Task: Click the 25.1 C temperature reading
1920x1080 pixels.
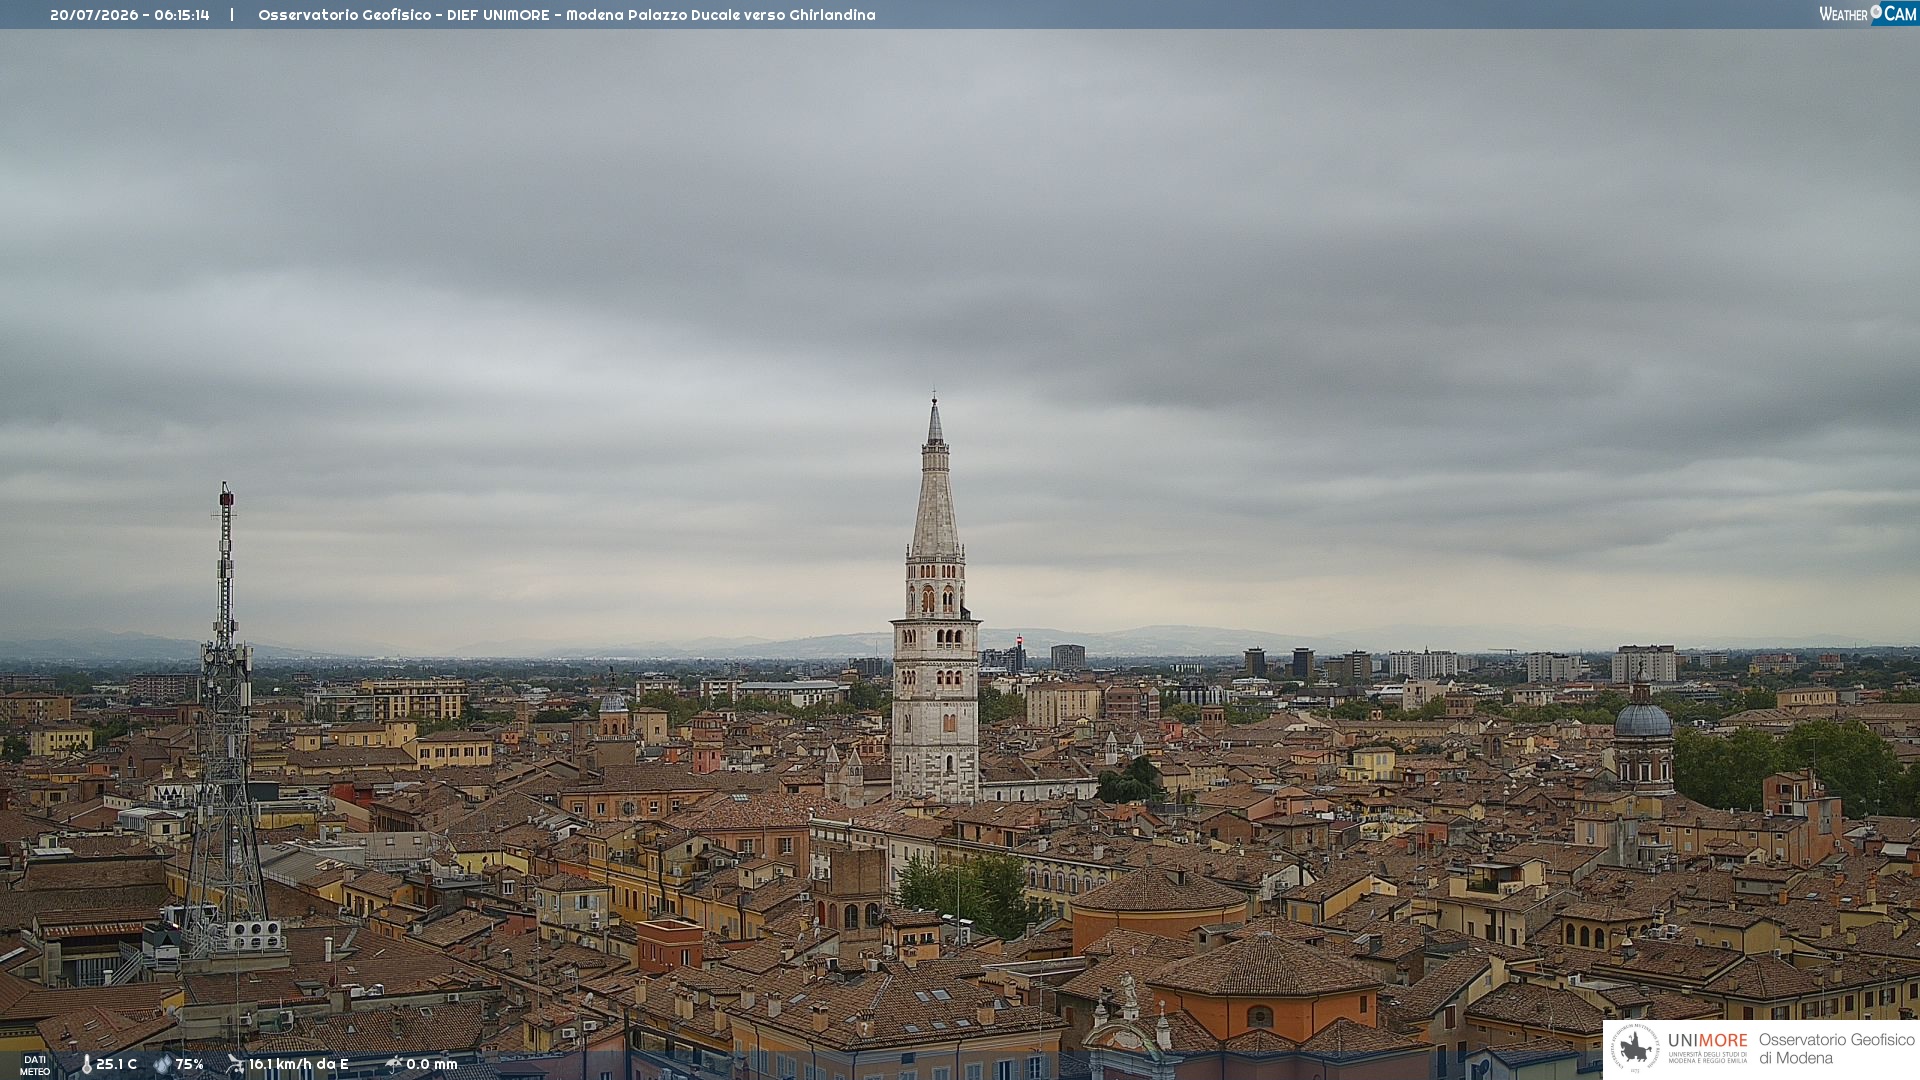Action: (116, 1064)
